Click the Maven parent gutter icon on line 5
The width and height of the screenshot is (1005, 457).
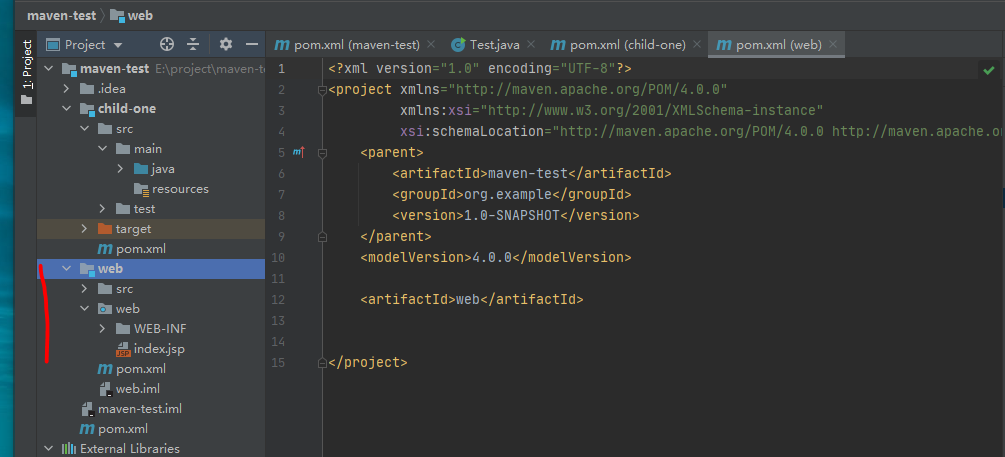point(298,152)
